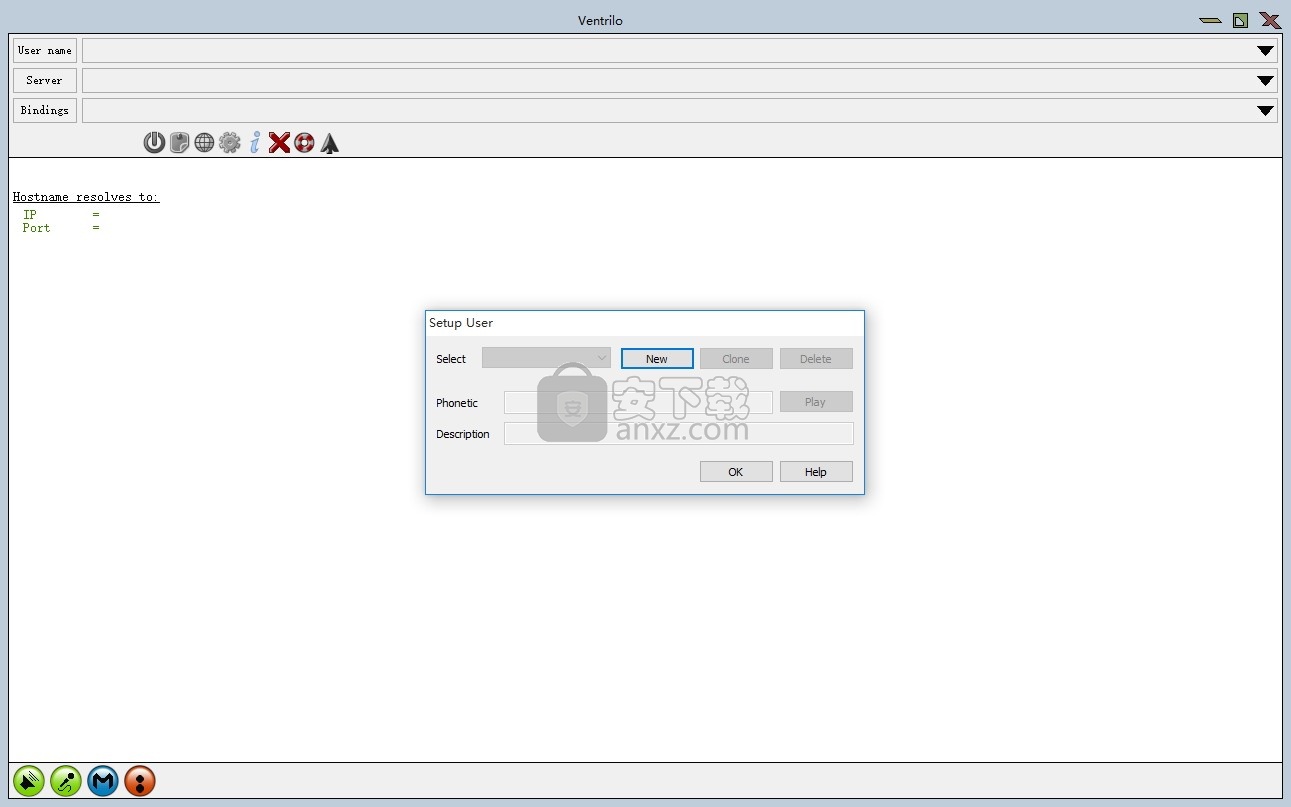The height and width of the screenshot is (807, 1291).
Task: Open the lifebuoy help icon
Action: point(304,143)
